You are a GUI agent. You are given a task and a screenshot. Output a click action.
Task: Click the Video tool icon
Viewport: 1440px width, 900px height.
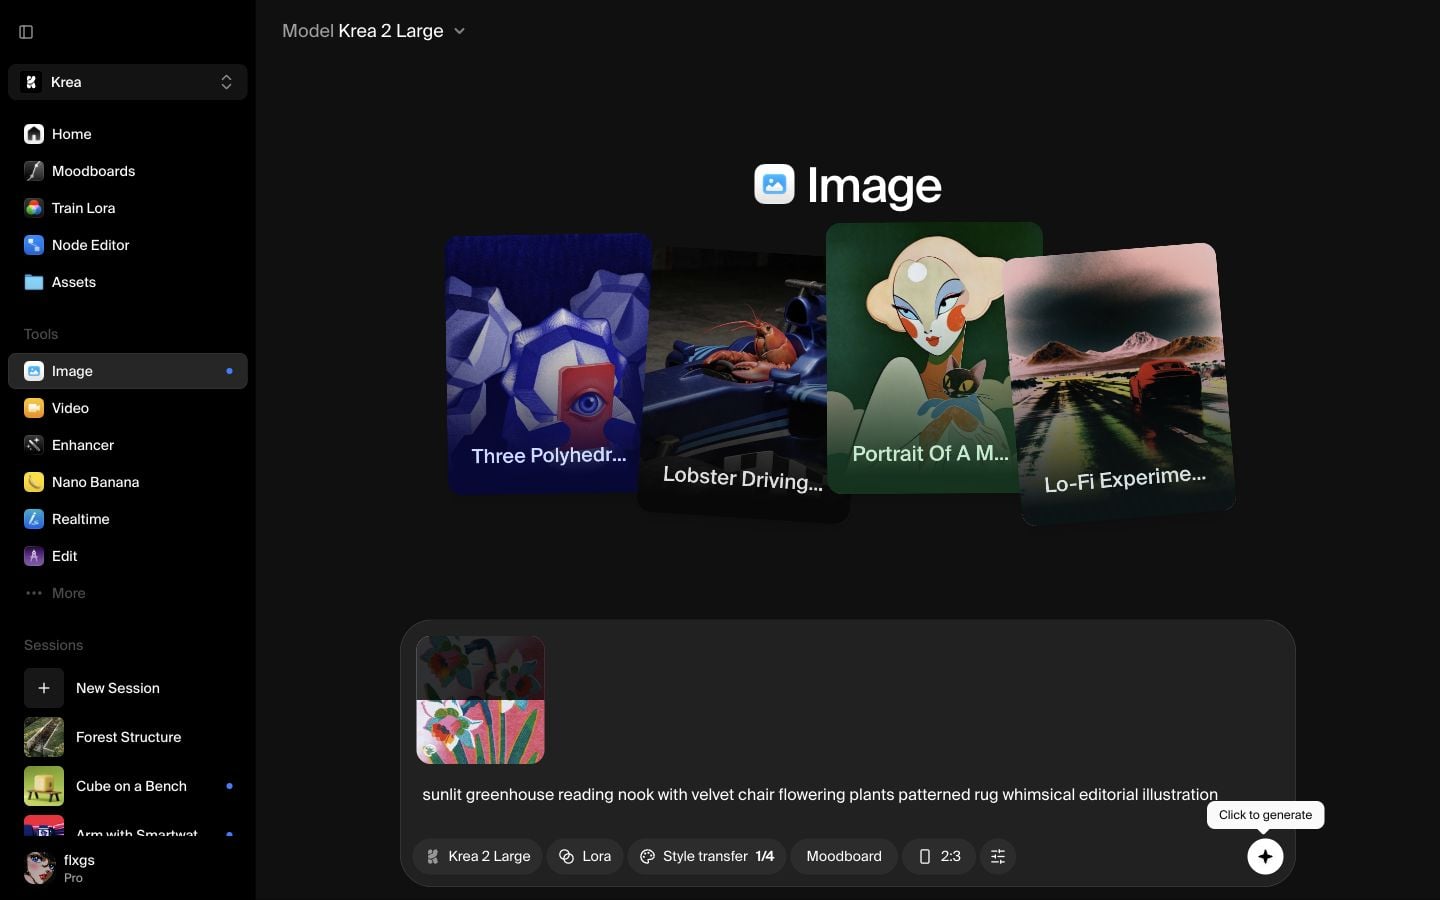[34, 408]
